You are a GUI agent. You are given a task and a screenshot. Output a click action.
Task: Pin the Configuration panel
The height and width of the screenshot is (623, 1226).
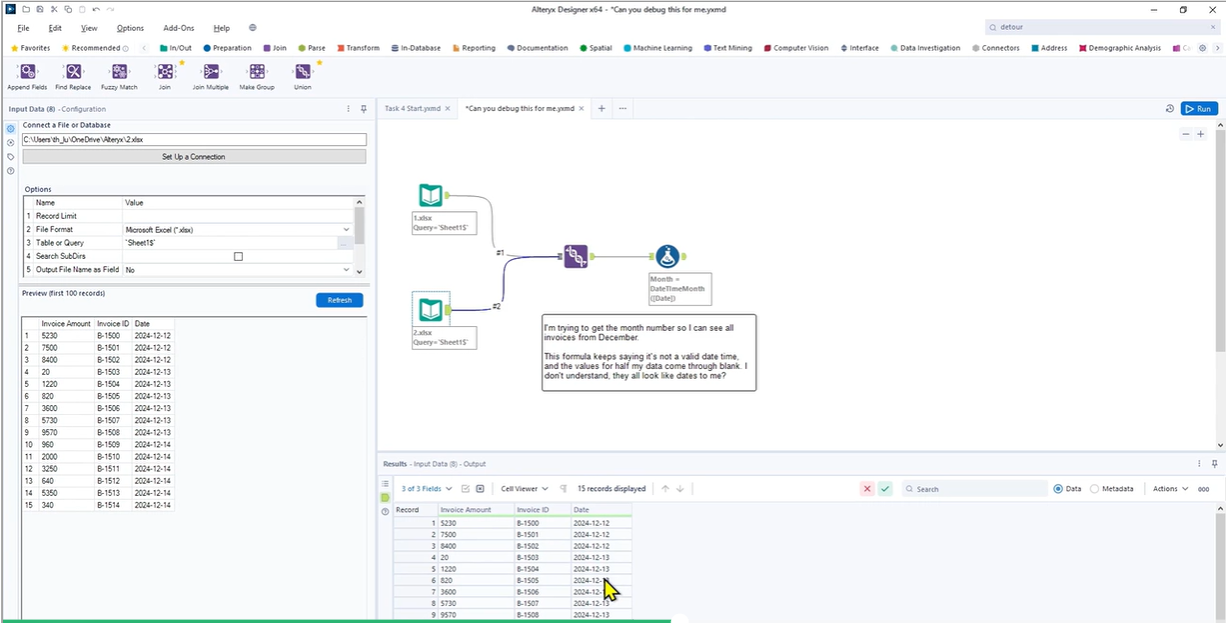point(363,109)
